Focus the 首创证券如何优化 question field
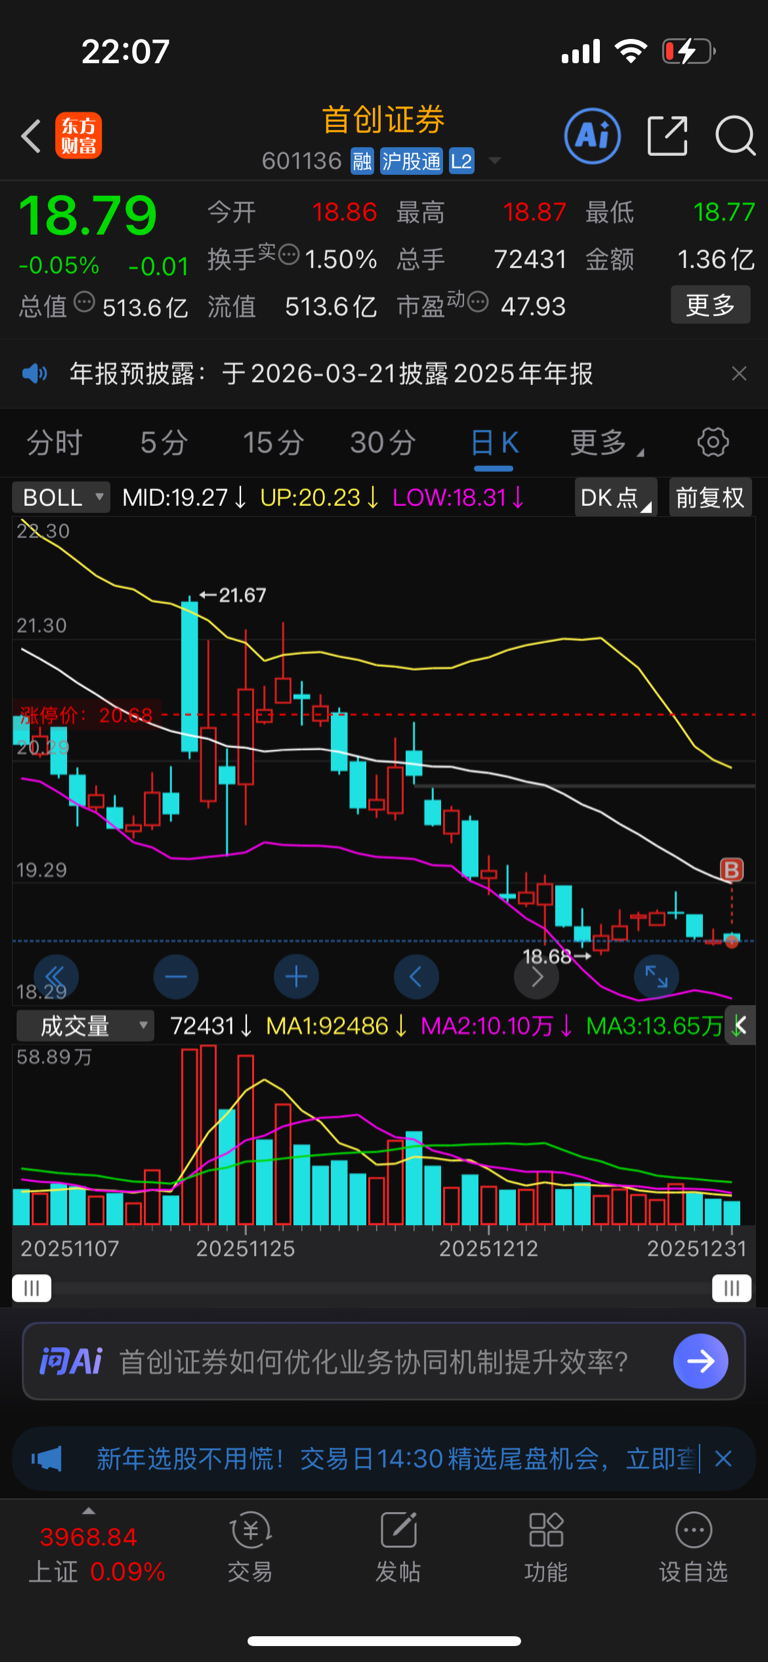Screen dimensions: 768x1663 (x=374, y=1362)
